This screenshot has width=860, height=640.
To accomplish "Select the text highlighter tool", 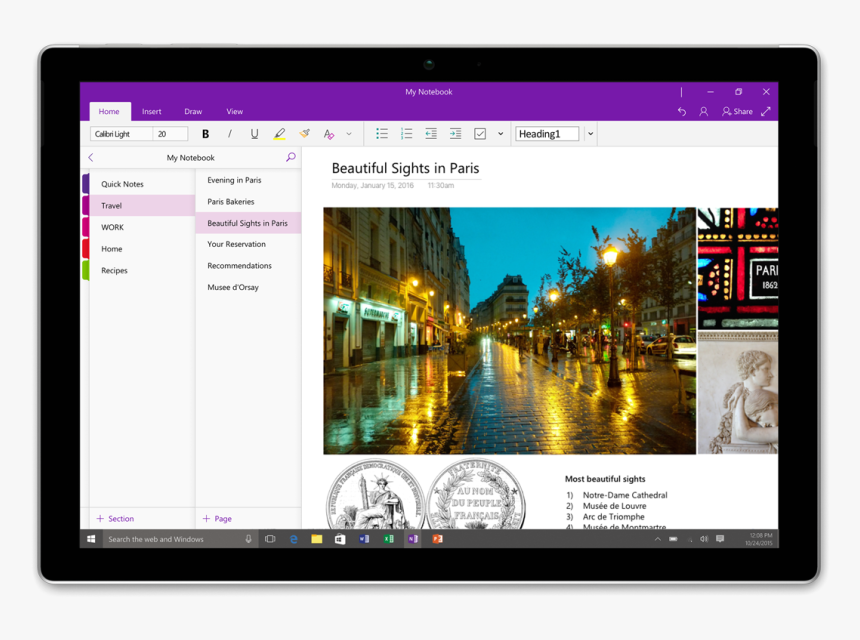I will (x=279, y=133).
